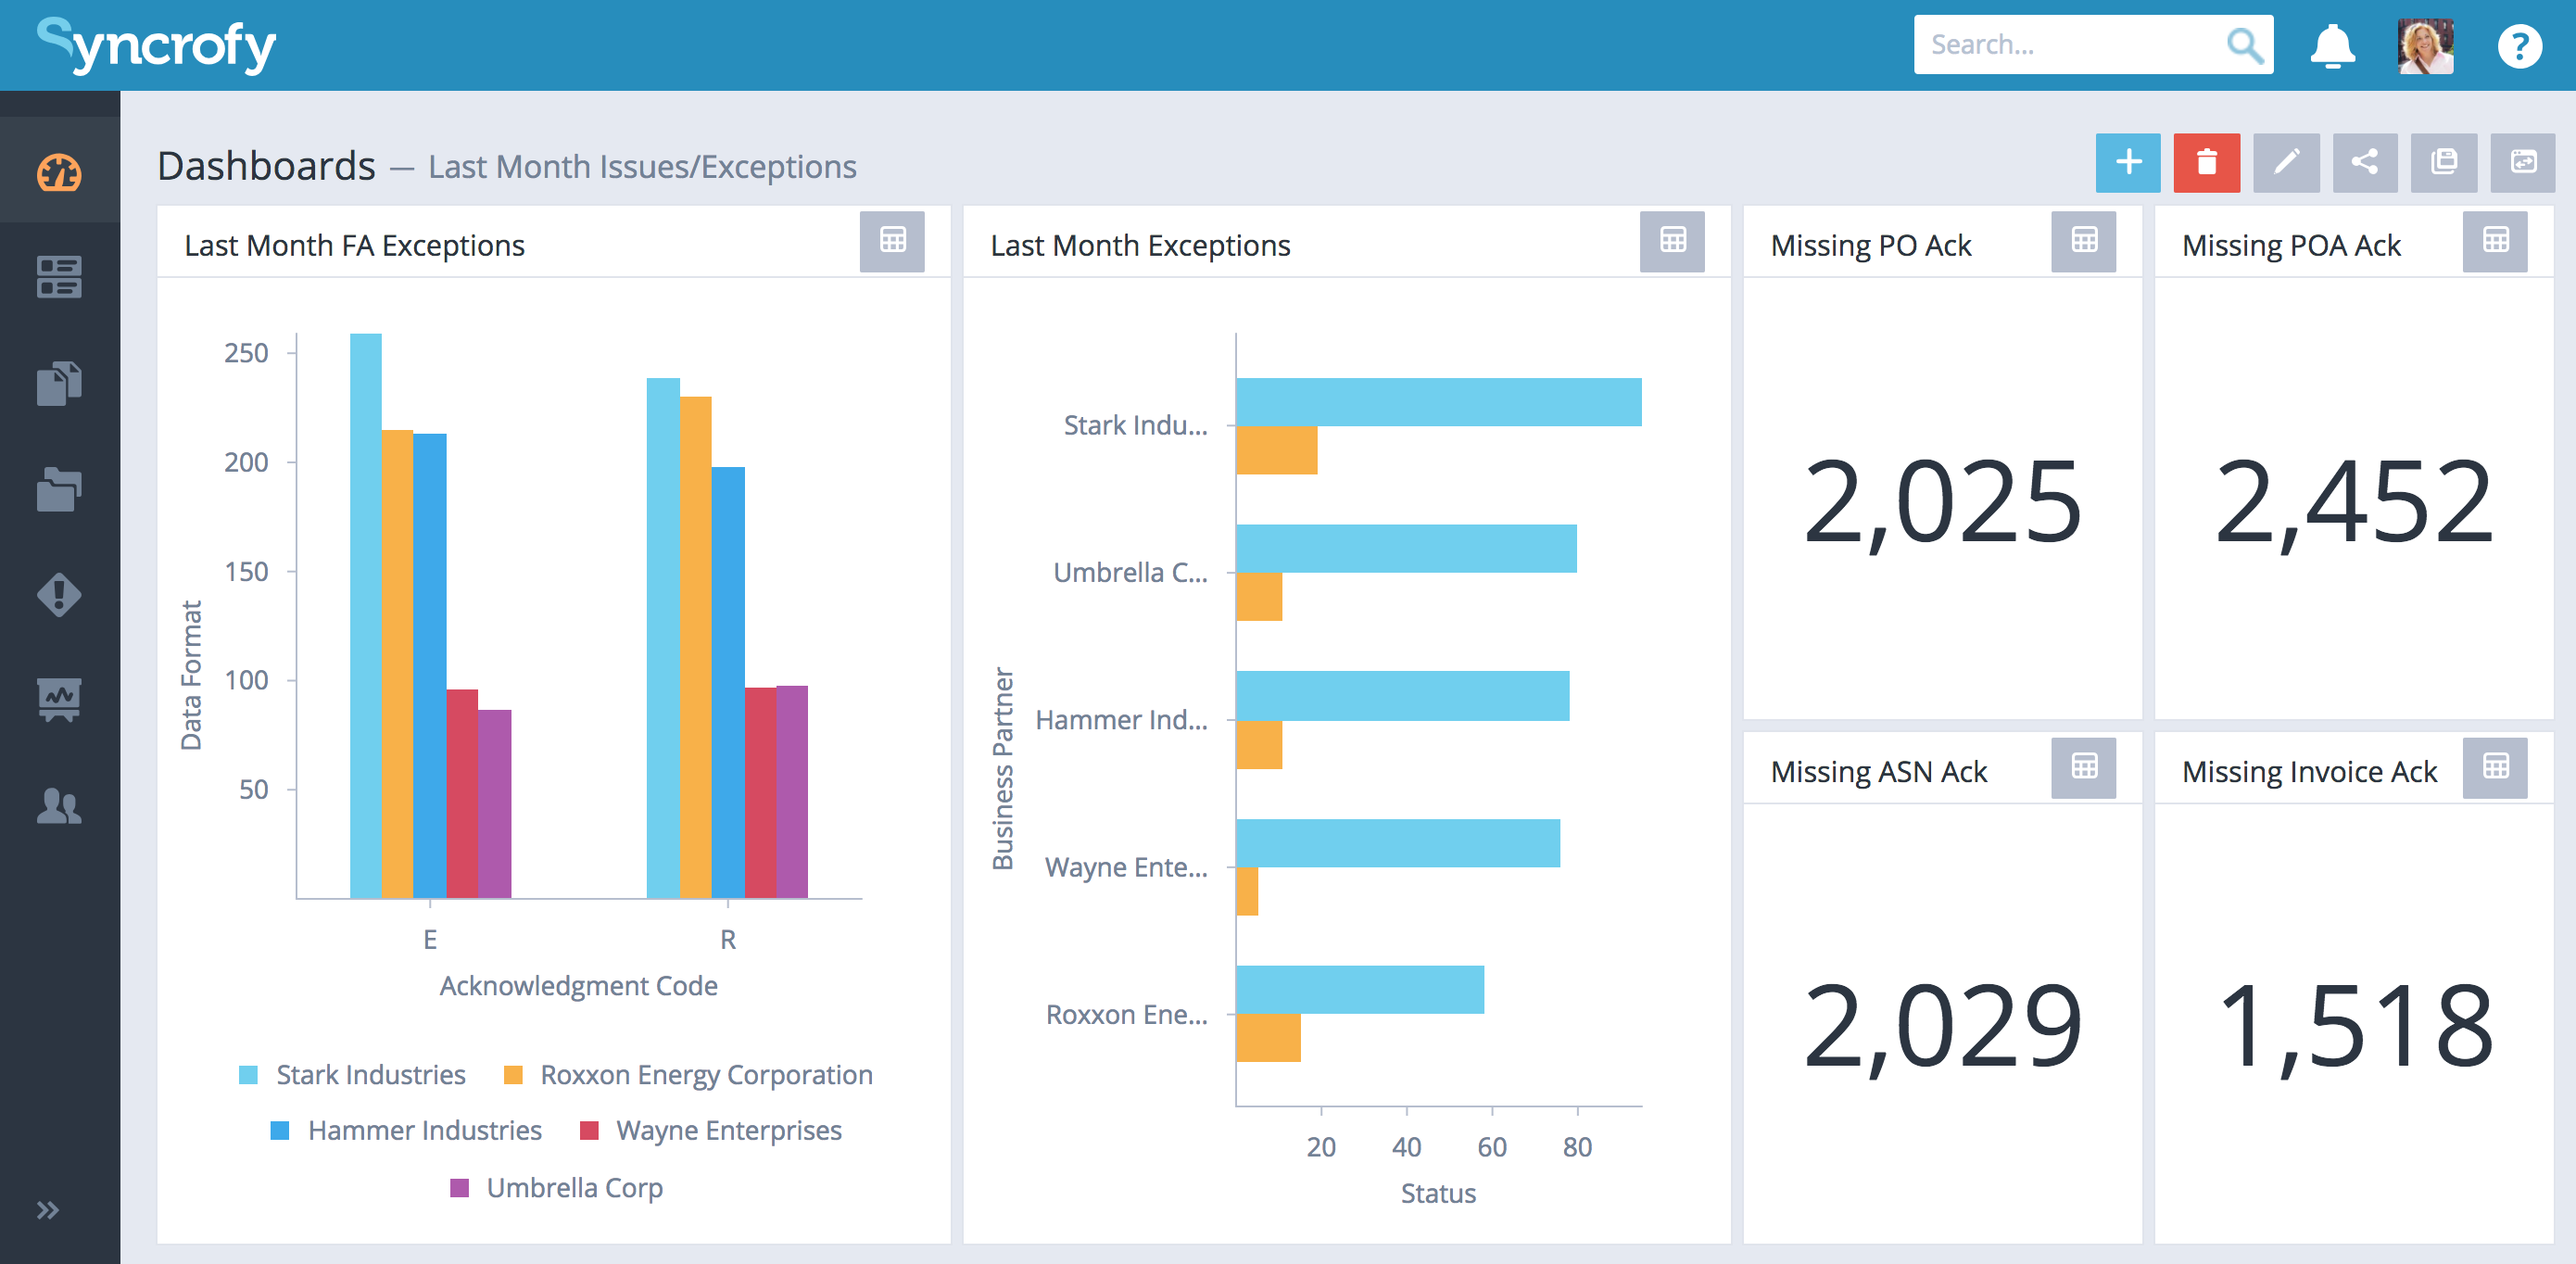Share the dashboard using the share icon
Image resolution: width=2576 pixels, height=1264 pixels.
pos(2364,162)
